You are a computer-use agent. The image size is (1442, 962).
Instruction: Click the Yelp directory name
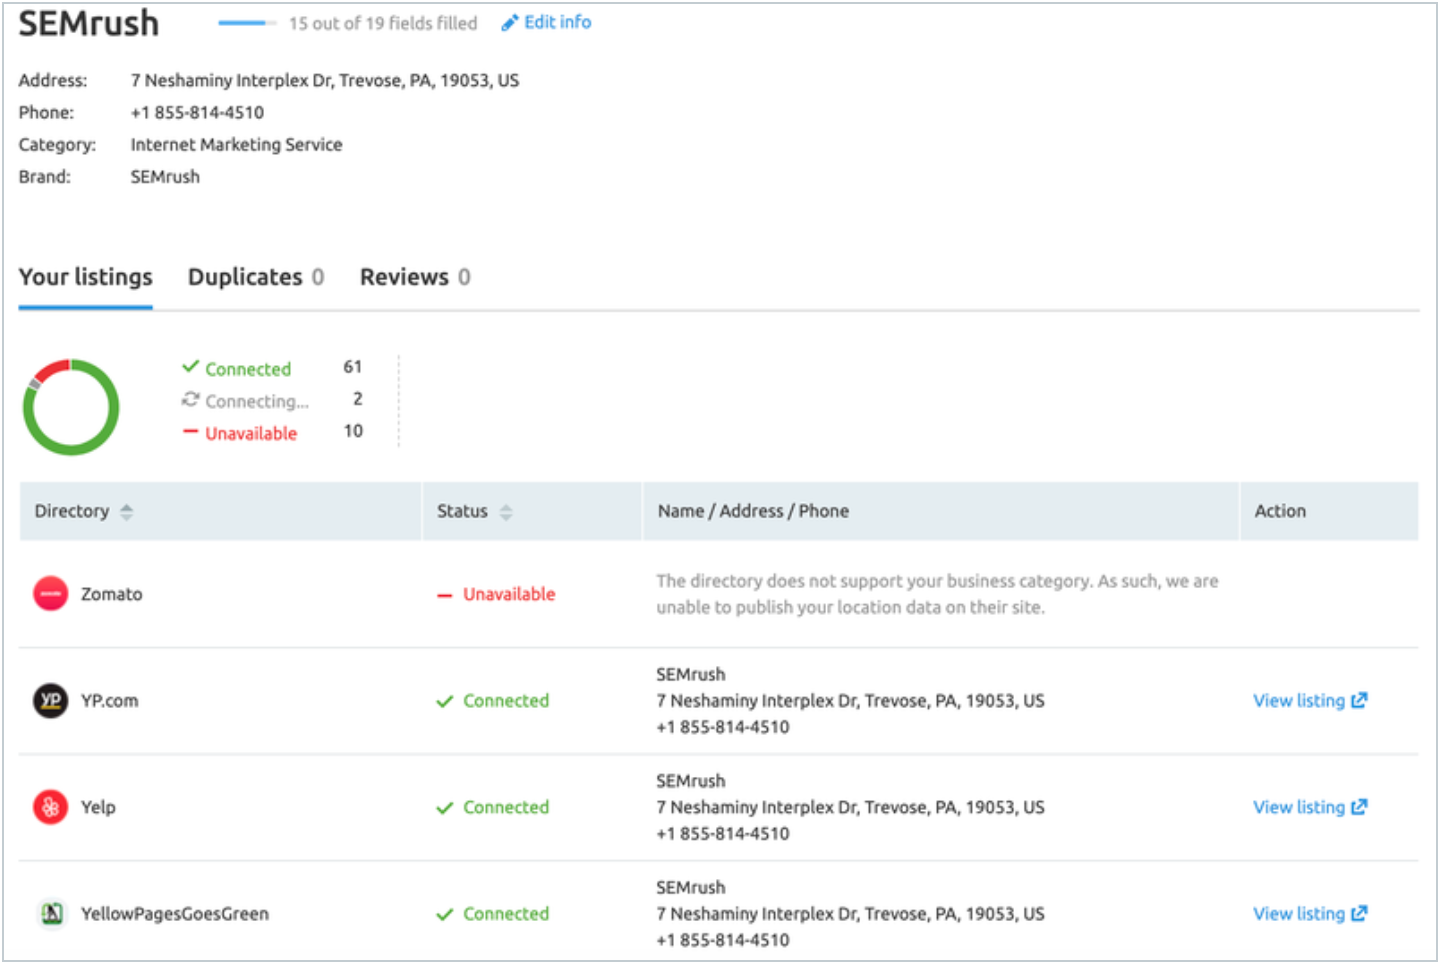(x=98, y=807)
